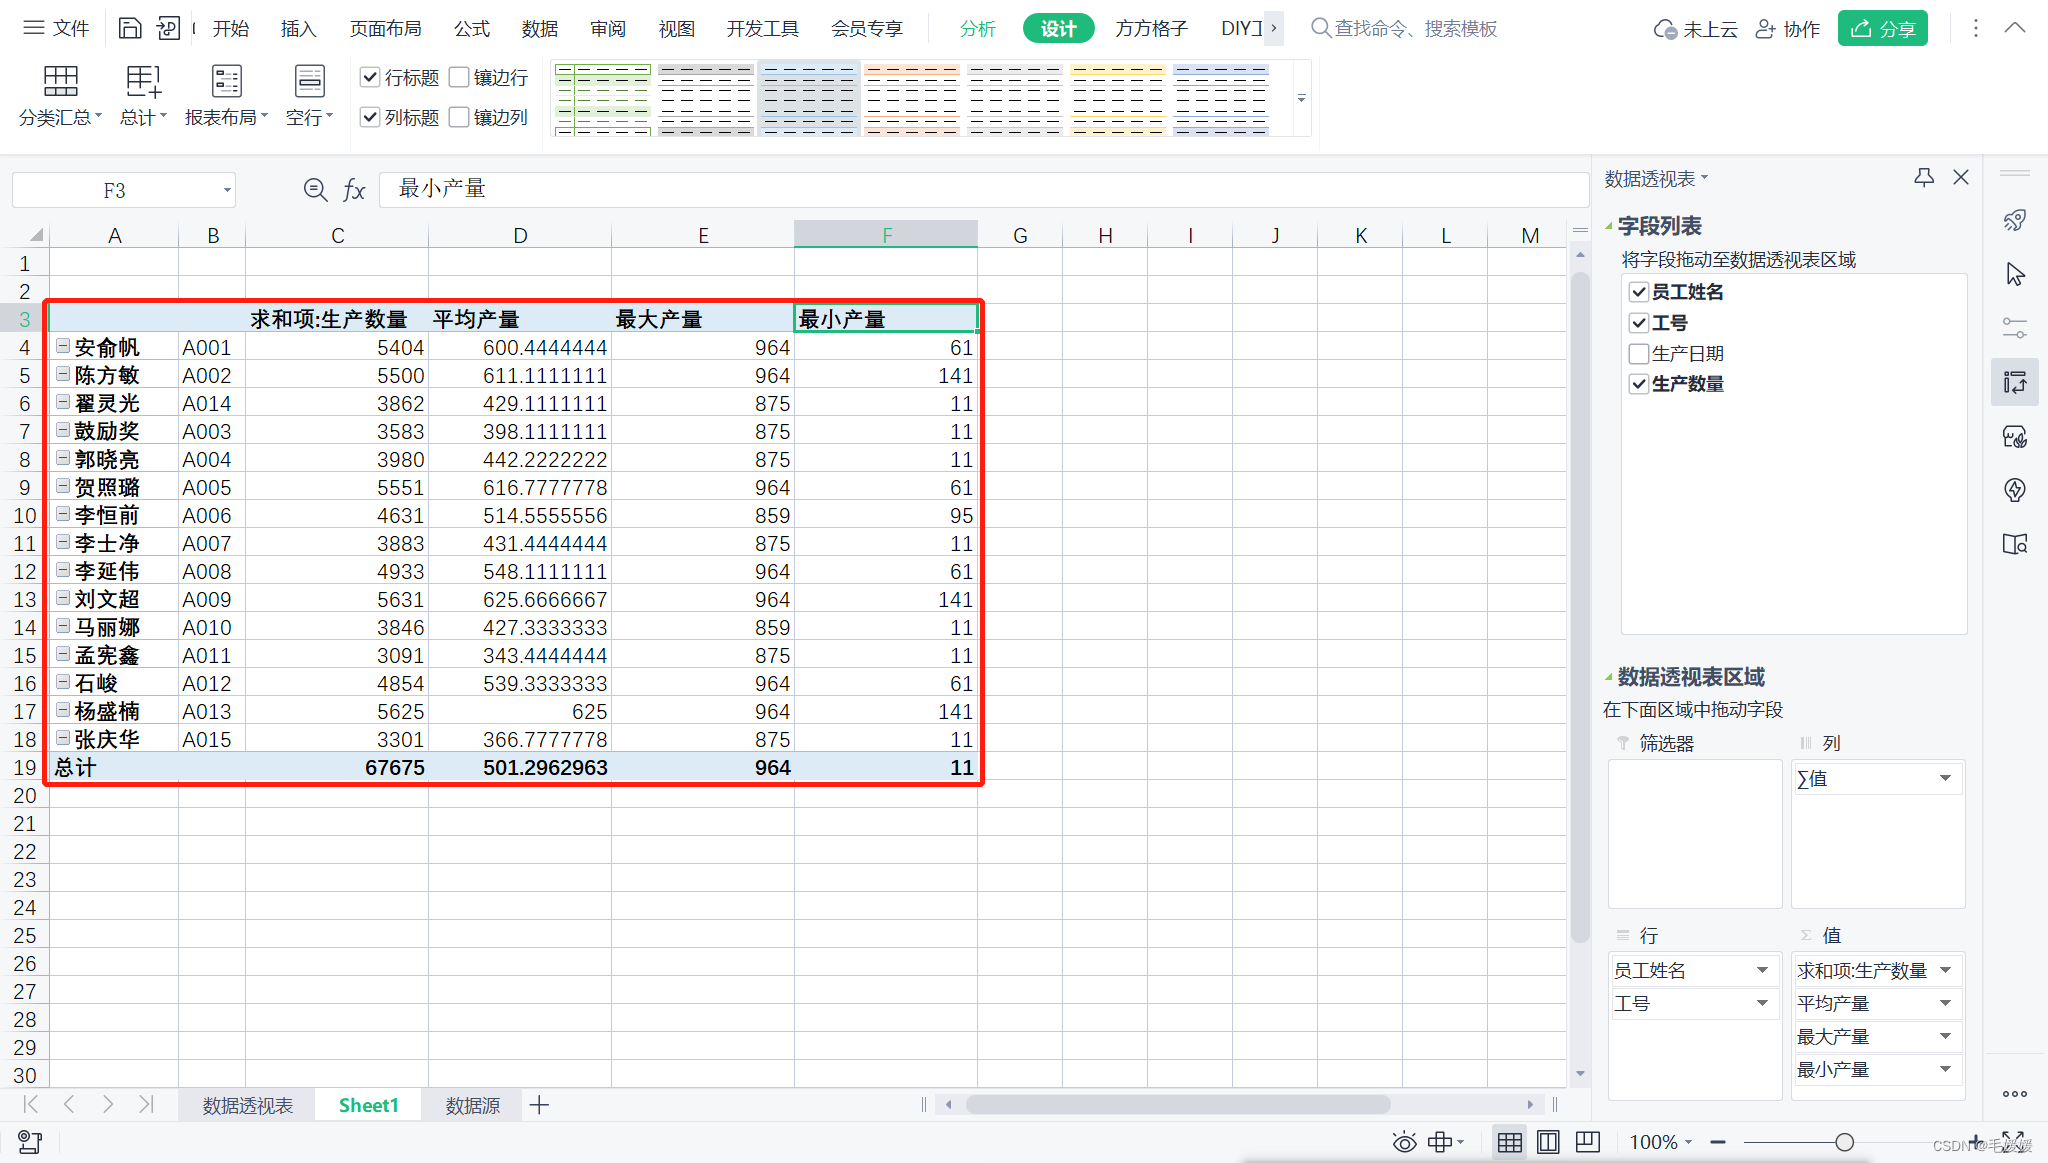The width and height of the screenshot is (2048, 1163).
Task: Collapse the ribbon with the up chevron
Action: tap(2015, 28)
